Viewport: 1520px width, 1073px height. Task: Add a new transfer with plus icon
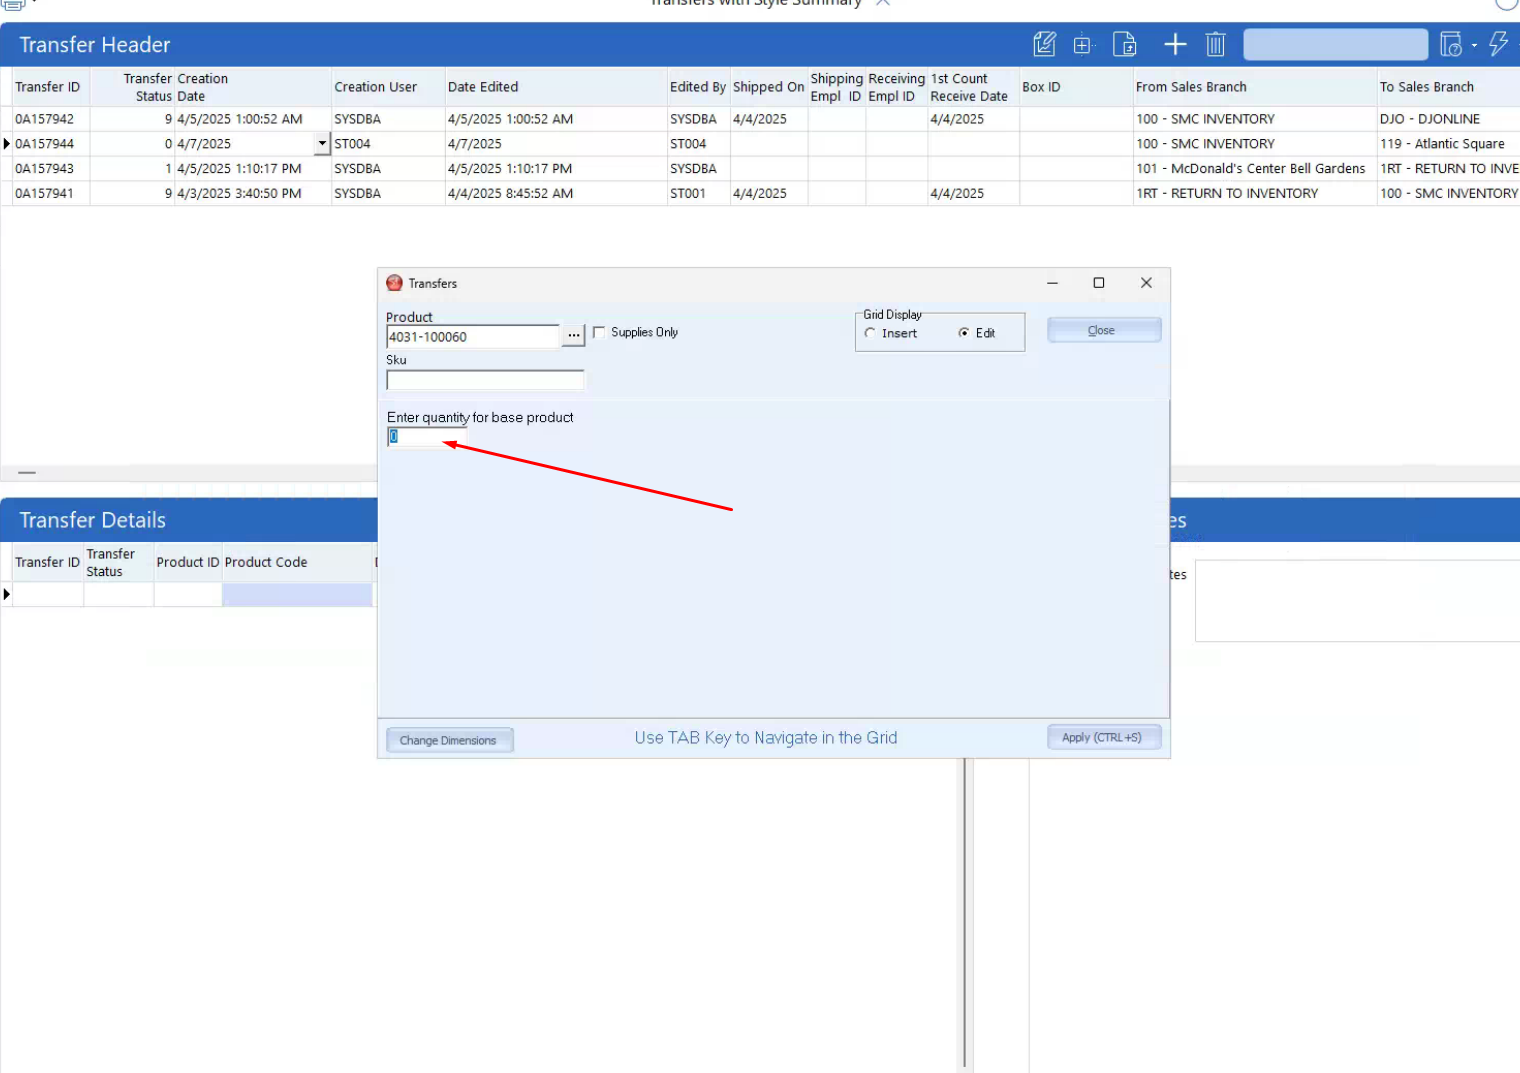click(x=1175, y=44)
